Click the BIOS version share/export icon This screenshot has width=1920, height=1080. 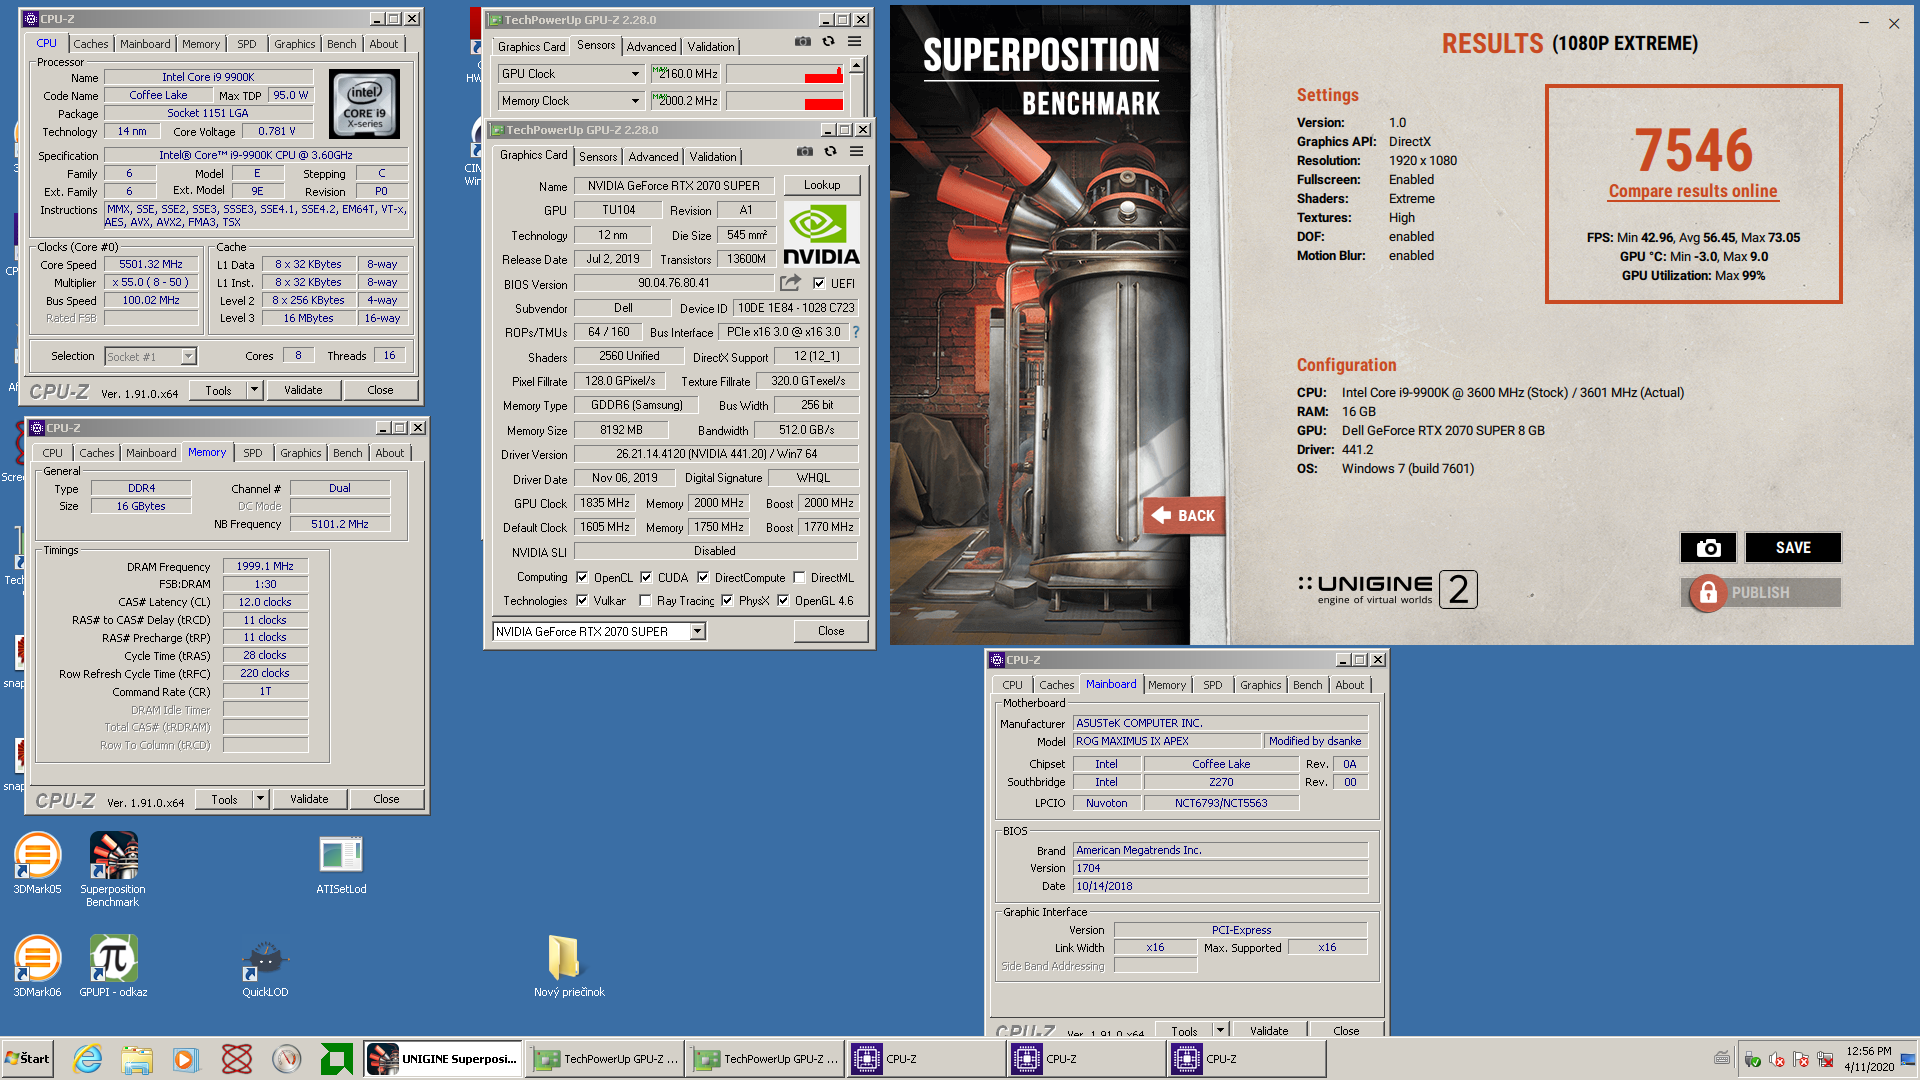point(791,283)
